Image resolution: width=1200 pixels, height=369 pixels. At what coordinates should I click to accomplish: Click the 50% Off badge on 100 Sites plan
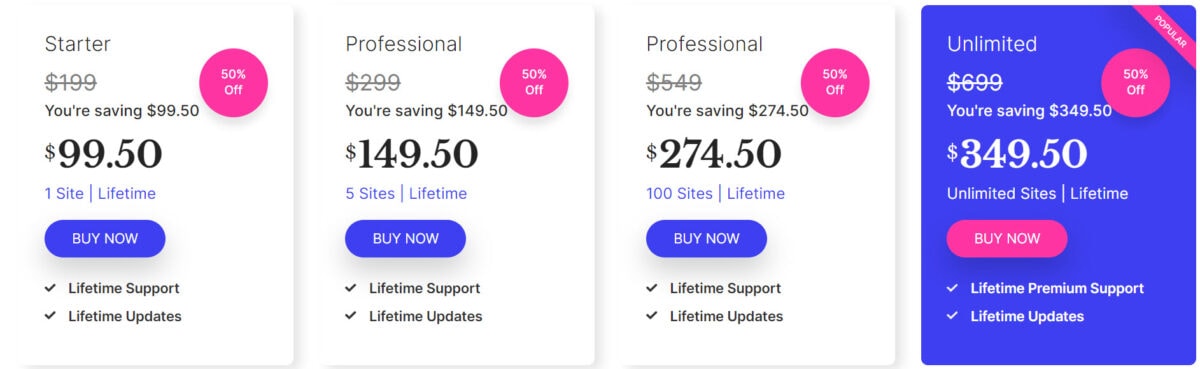[x=835, y=82]
